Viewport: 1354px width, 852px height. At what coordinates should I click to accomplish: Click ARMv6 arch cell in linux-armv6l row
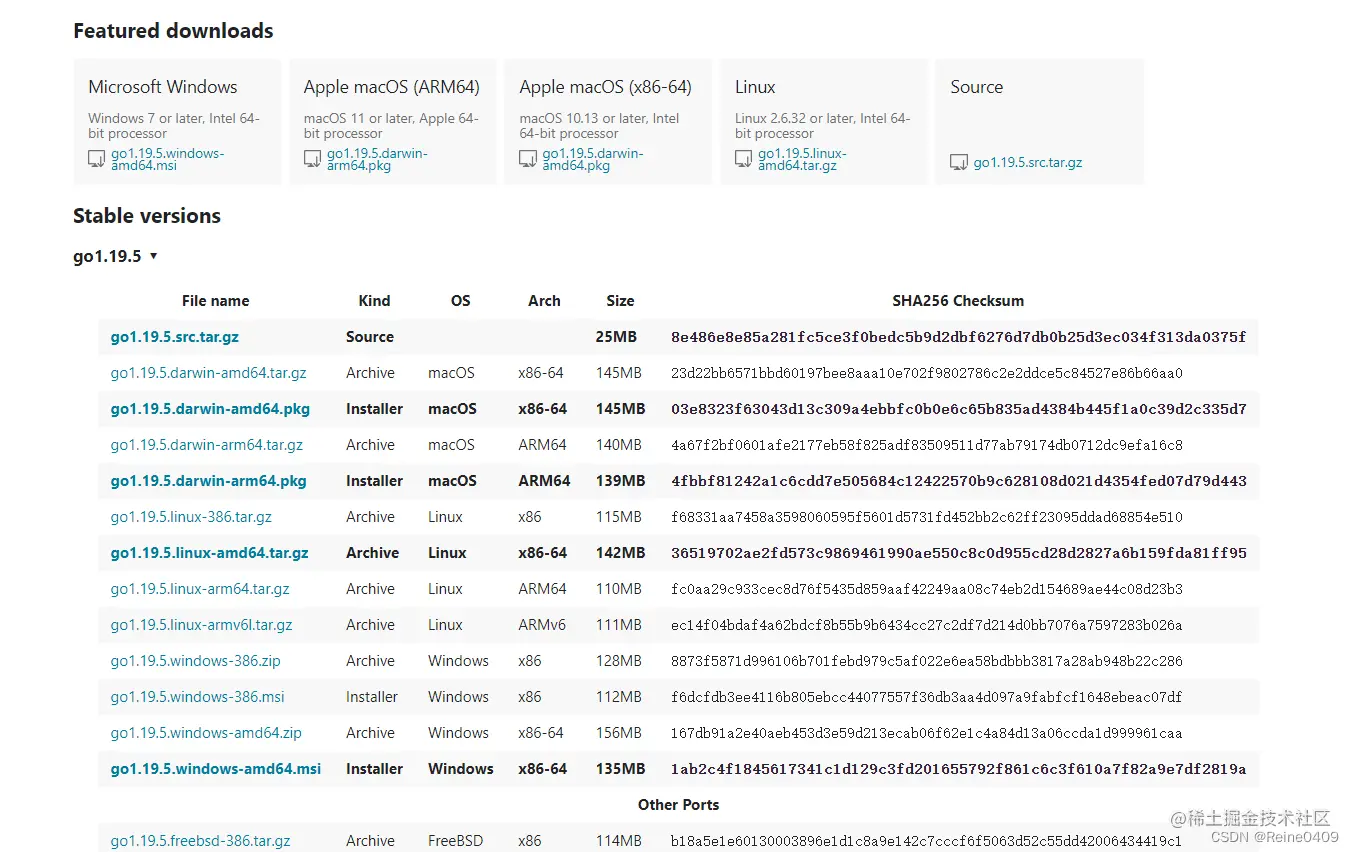[x=542, y=625]
